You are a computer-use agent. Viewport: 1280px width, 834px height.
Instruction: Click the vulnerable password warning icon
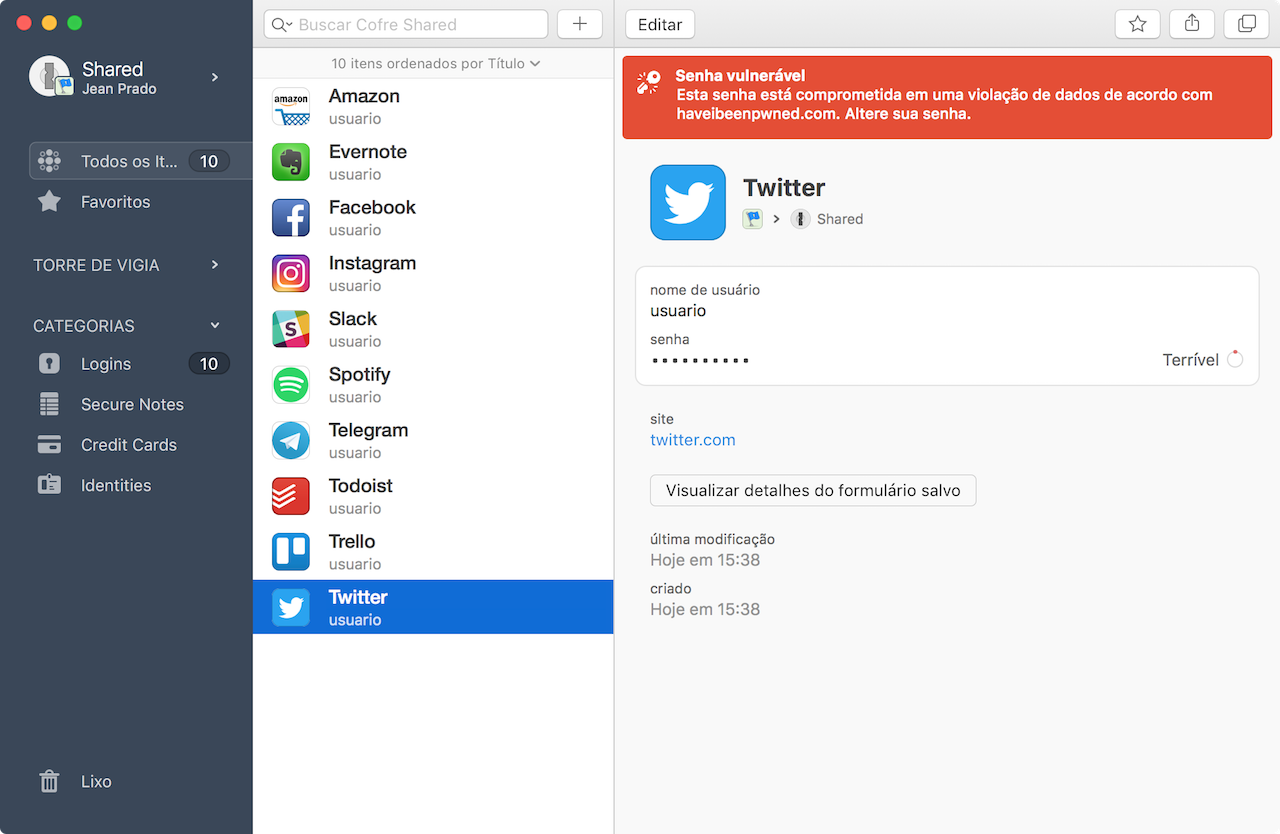tap(649, 82)
